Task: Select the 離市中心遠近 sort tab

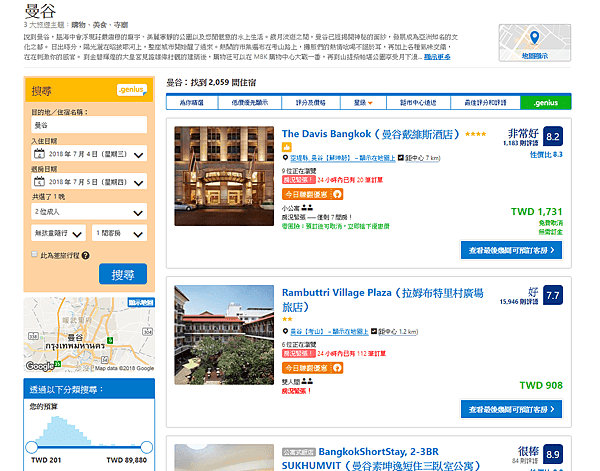Action: pos(419,103)
